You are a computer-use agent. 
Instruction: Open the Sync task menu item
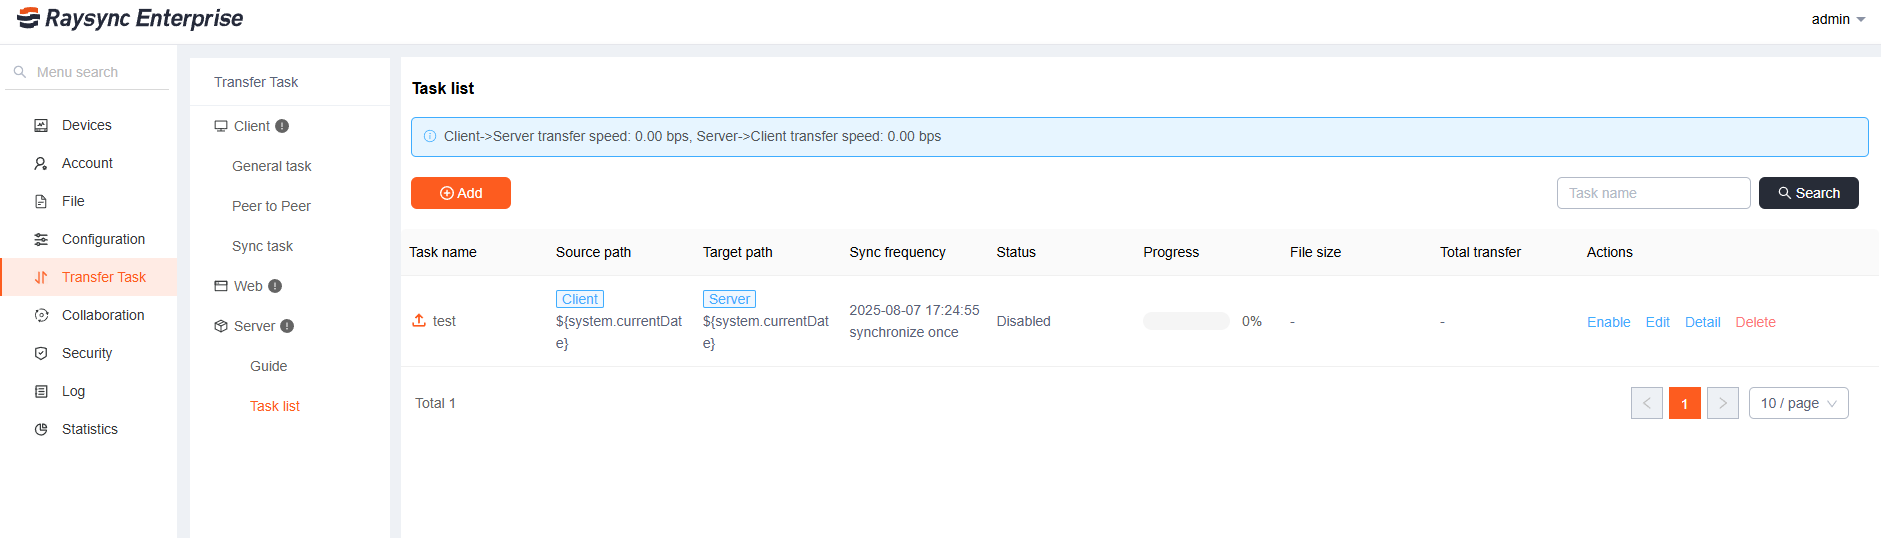[x=262, y=246]
